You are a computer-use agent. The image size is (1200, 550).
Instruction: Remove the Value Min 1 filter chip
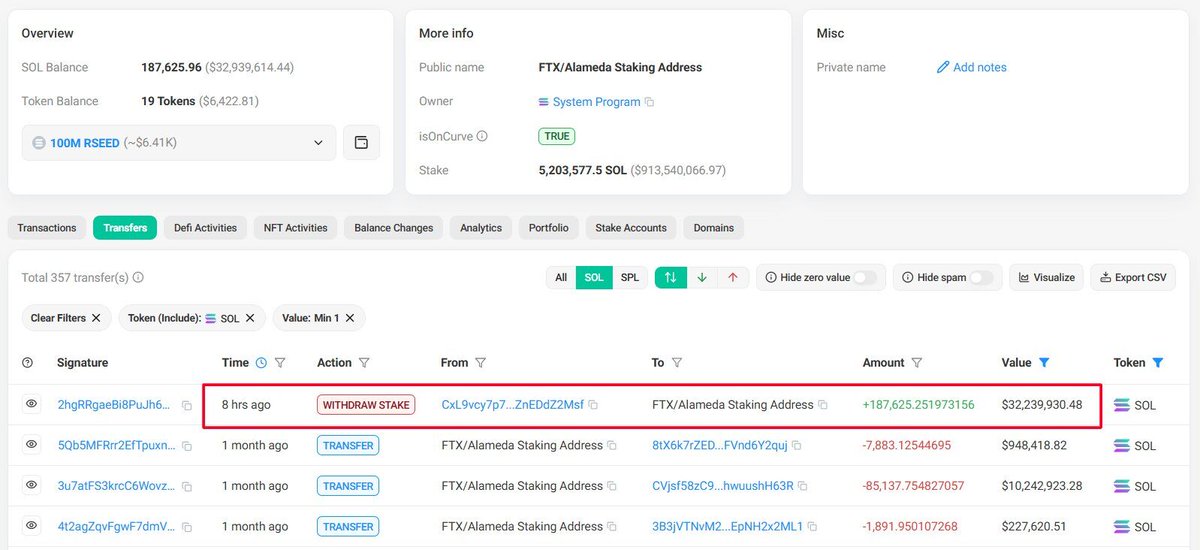coord(350,318)
